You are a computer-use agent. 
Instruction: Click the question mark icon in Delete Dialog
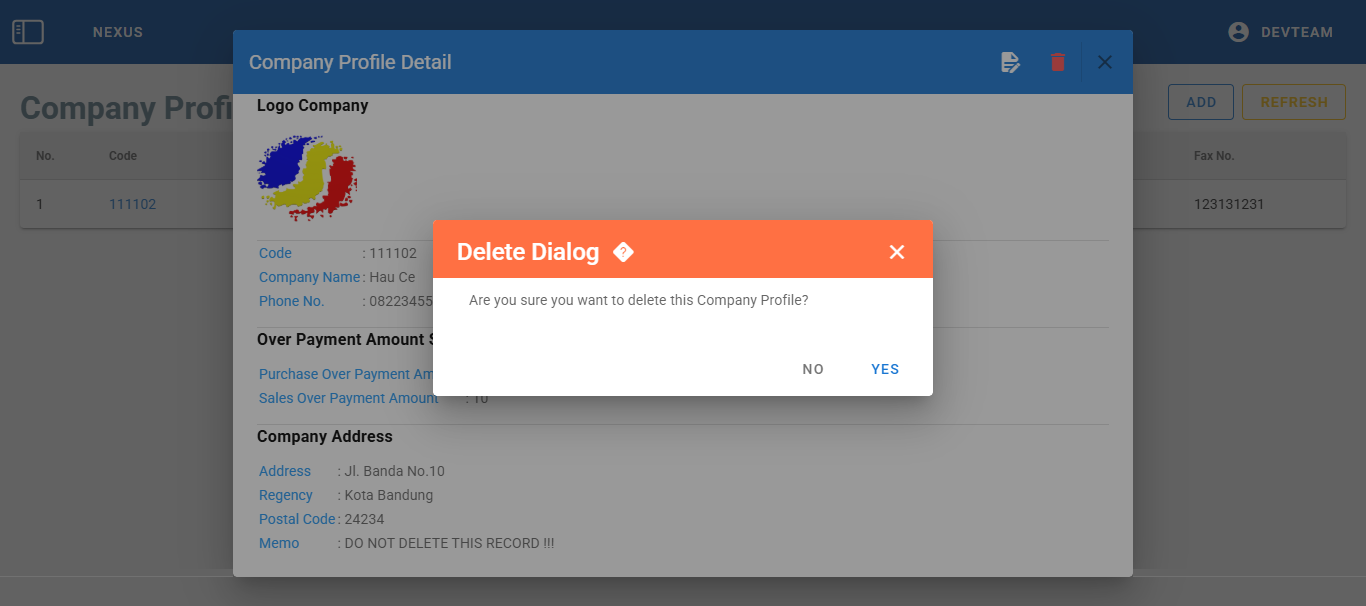(x=623, y=252)
